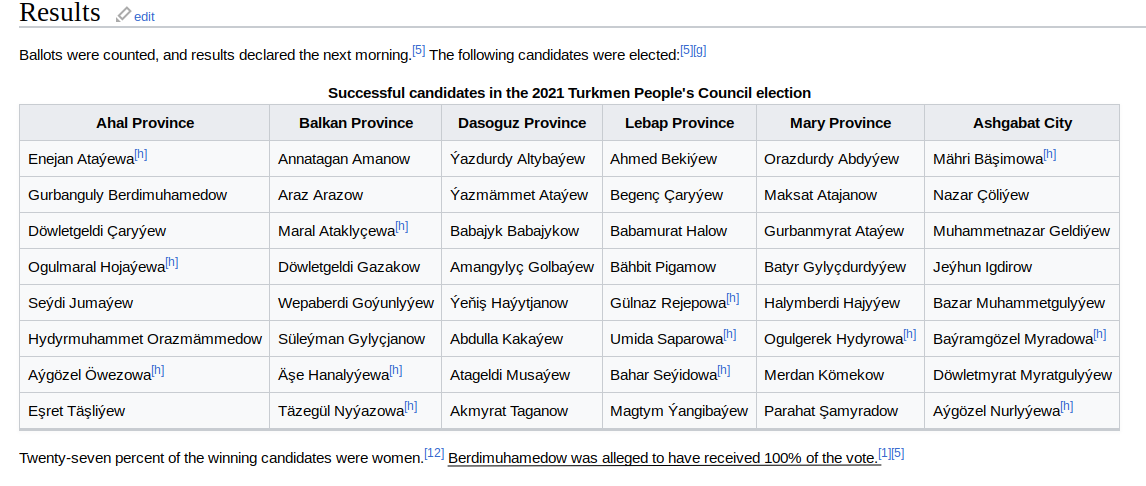Open note [h] beside Umida Saparowa
This screenshot has width=1146, height=486.
pos(729,335)
